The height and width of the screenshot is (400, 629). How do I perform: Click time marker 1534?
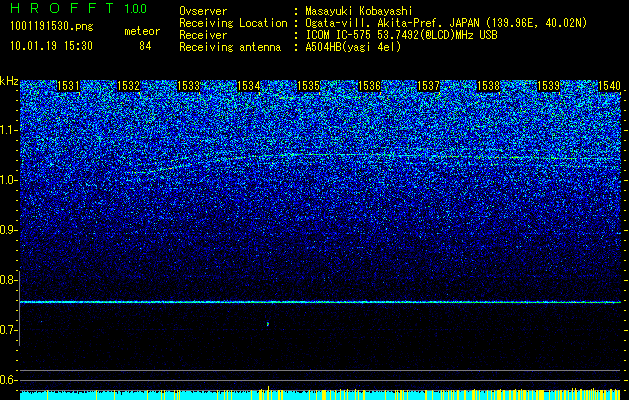[248, 86]
